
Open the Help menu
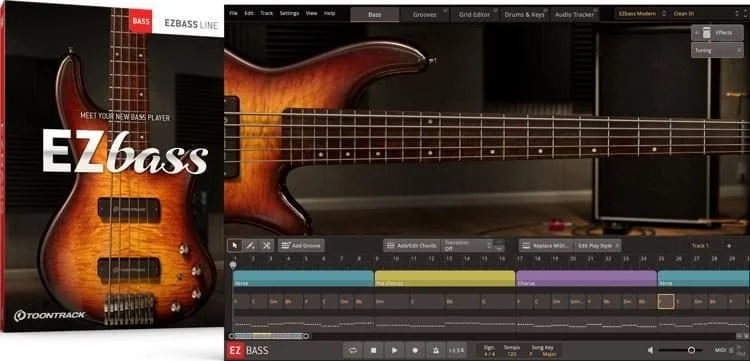pos(330,13)
